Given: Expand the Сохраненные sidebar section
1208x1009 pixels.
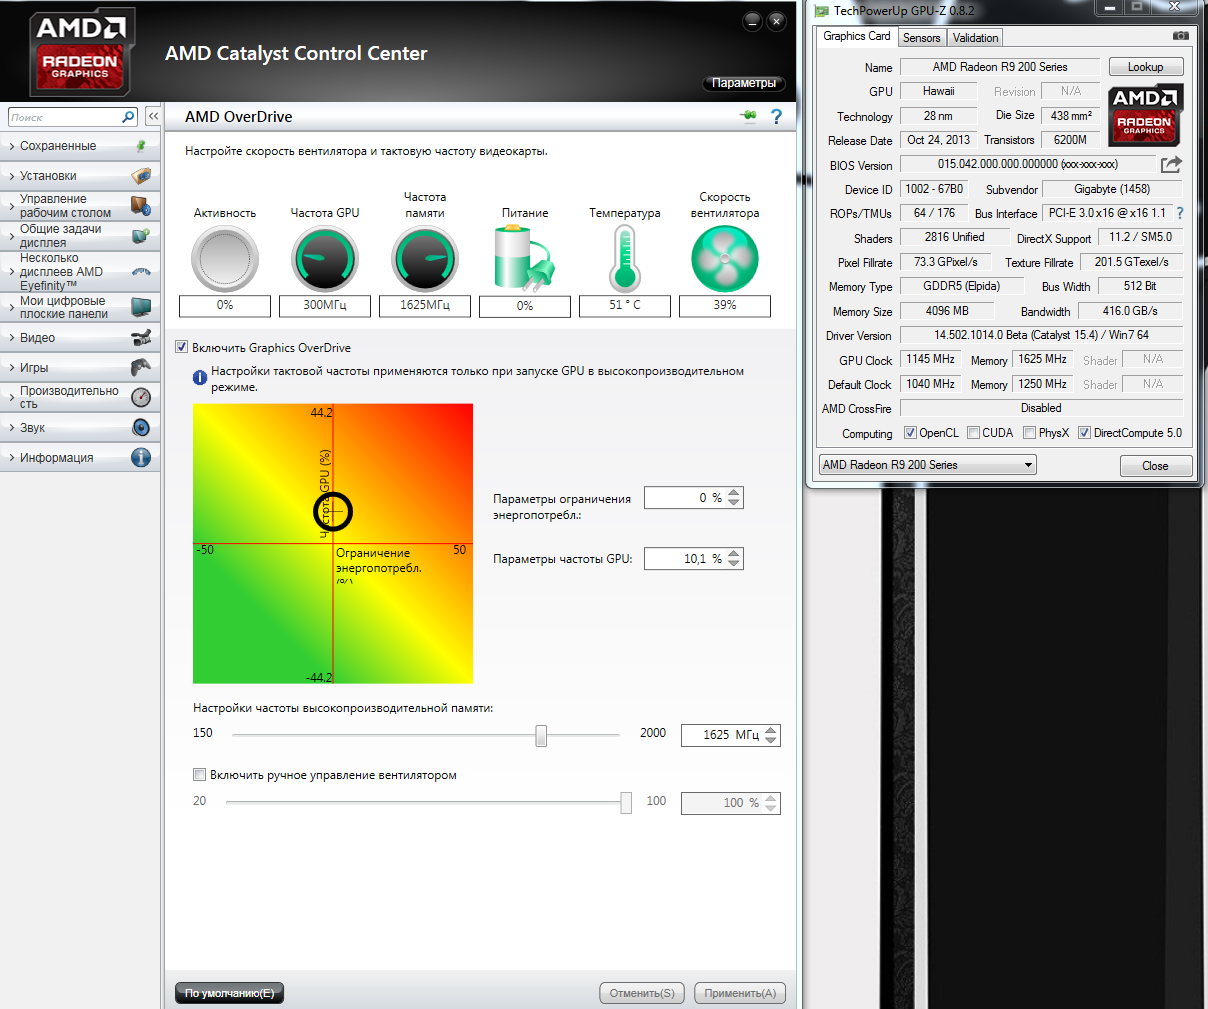Looking at the screenshot, I should (x=80, y=146).
